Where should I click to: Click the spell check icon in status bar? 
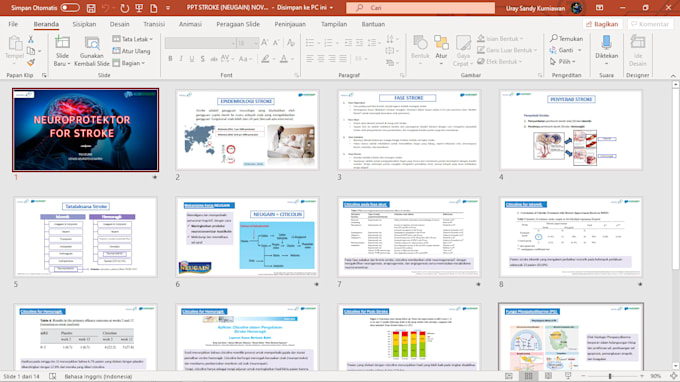52,376
